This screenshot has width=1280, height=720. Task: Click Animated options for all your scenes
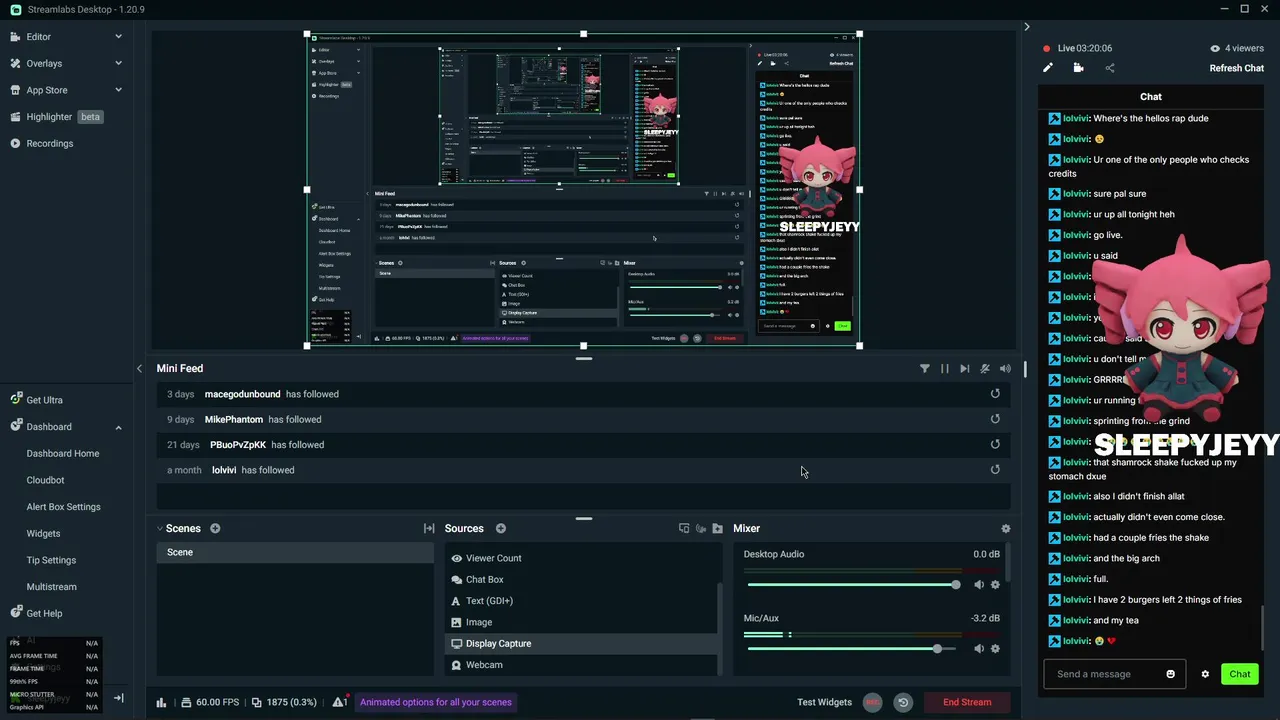(436, 702)
